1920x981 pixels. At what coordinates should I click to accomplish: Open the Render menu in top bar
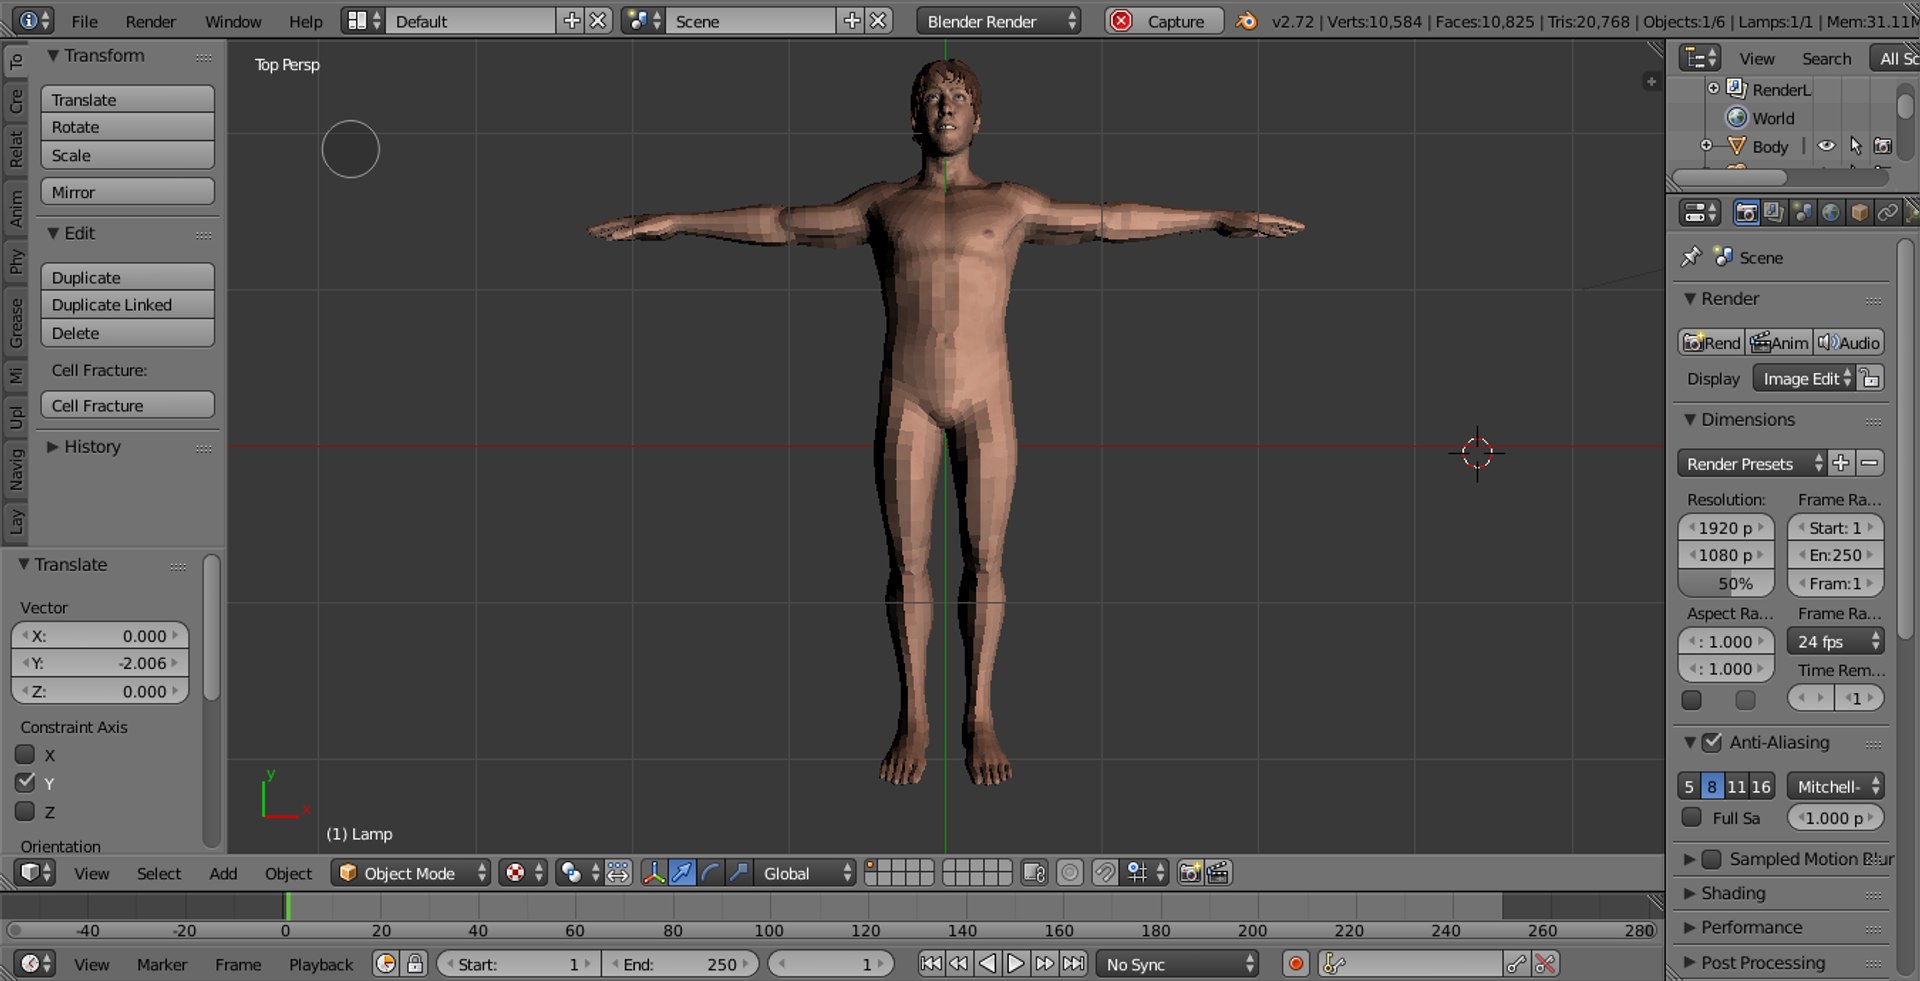[151, 21]
